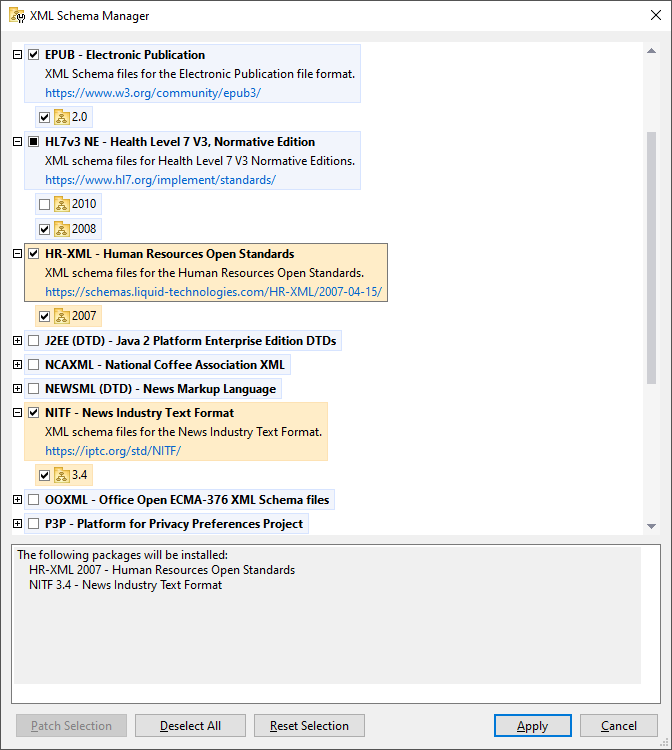Click the schema folder icon beside version 2.0
Image resolution: width=672 pixels, height=750 pixels.
point(61,117)
